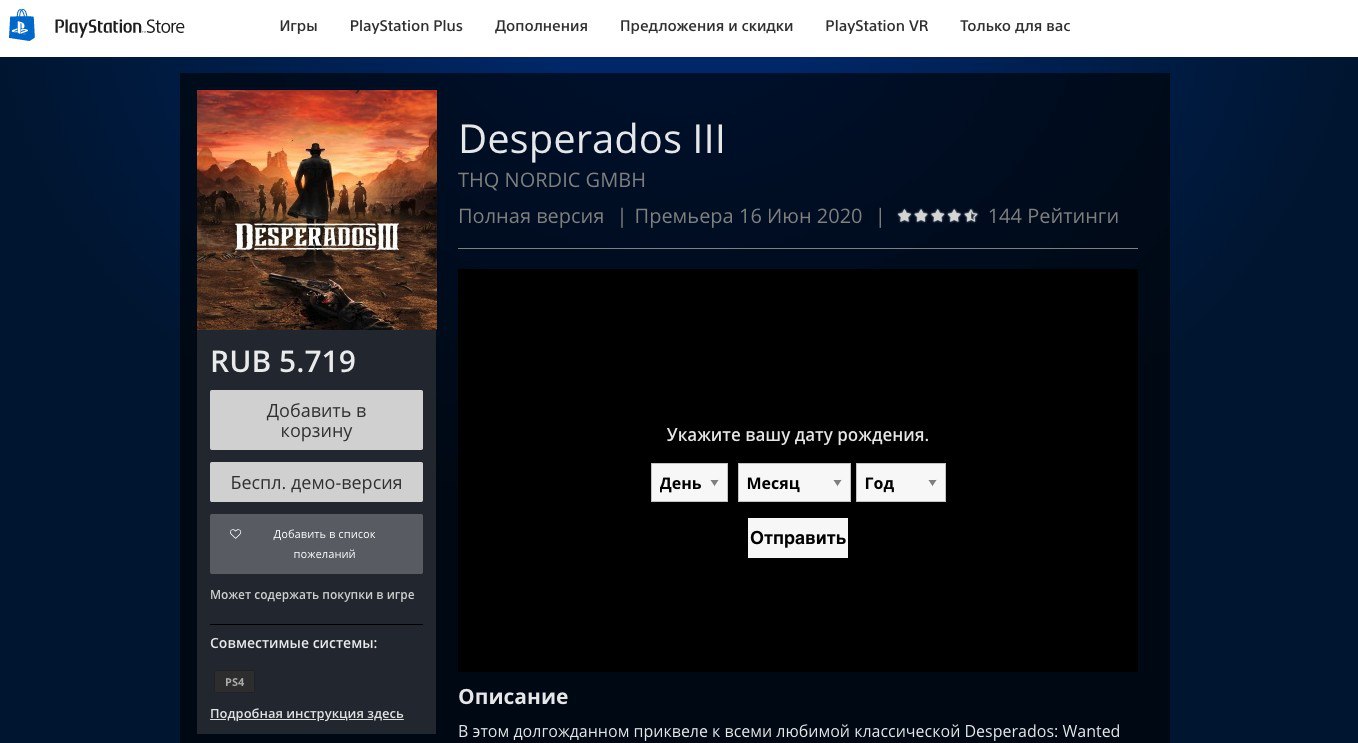Image resolution: width=1358 pixels, height=743 pixels.
Task: Expand the День birth date dropdown
Action: tap(689, 483)
